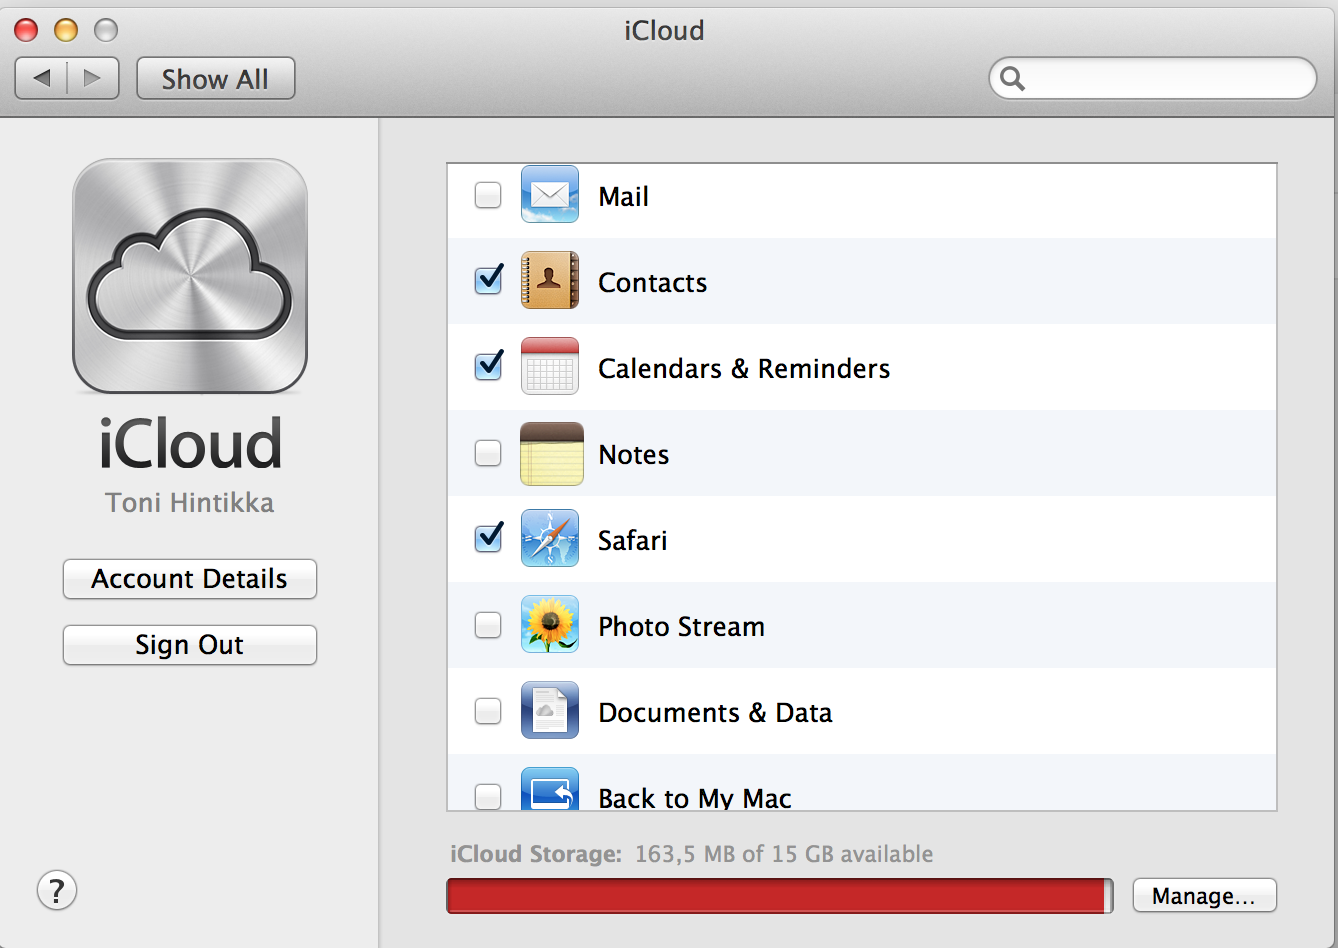Enable the Photo Stream checkbox

click(x=488, y=625)
